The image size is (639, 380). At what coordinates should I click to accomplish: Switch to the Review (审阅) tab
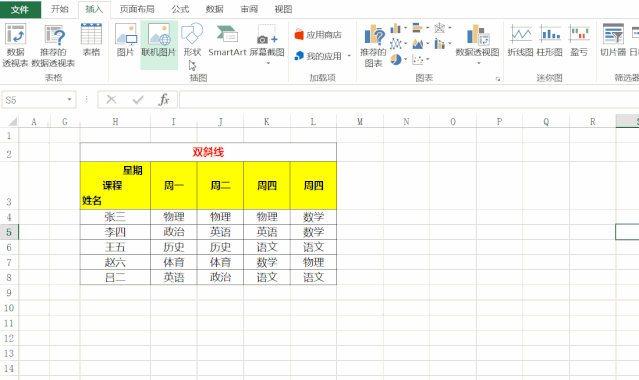coord(249,9)
